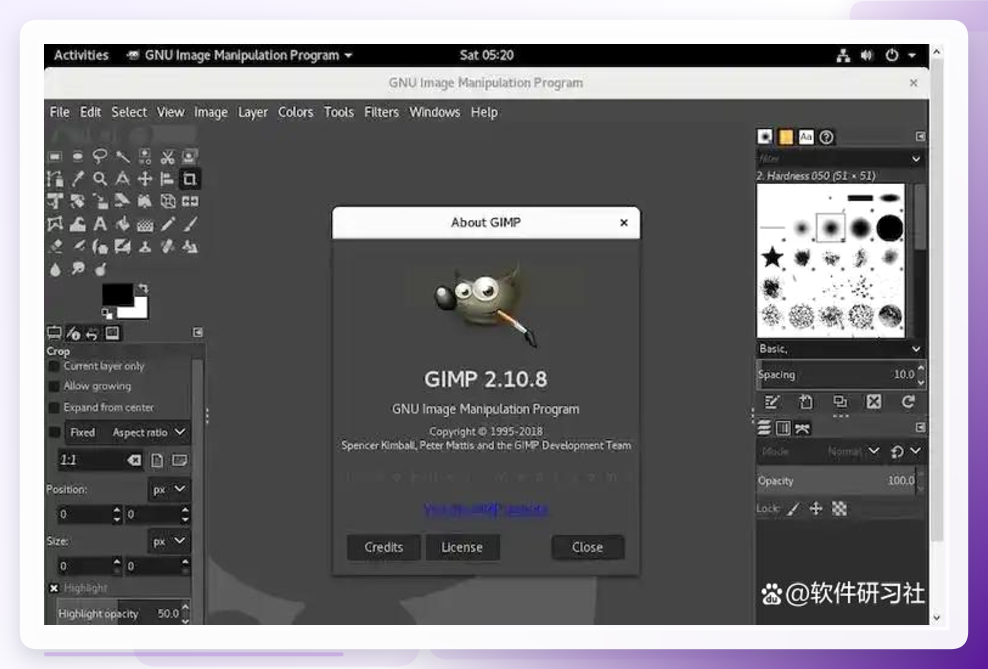Activate the Eraser tool
Viewport: 988px width, 669px height.
[55, 247]
